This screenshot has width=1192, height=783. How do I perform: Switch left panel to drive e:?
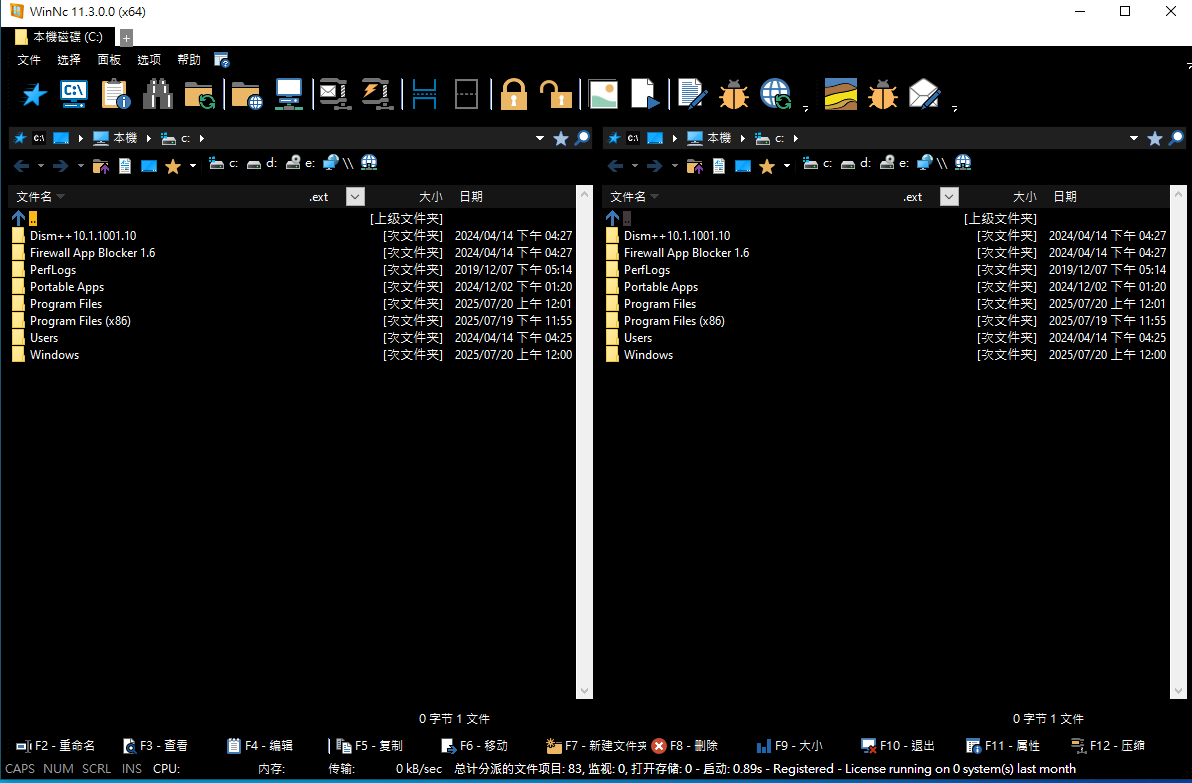[300, 163]
